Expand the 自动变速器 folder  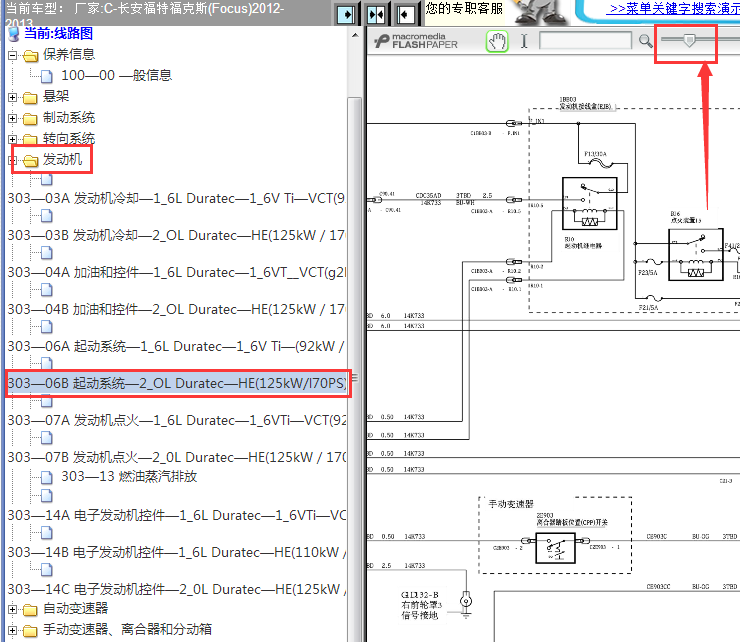click(13, 609)
